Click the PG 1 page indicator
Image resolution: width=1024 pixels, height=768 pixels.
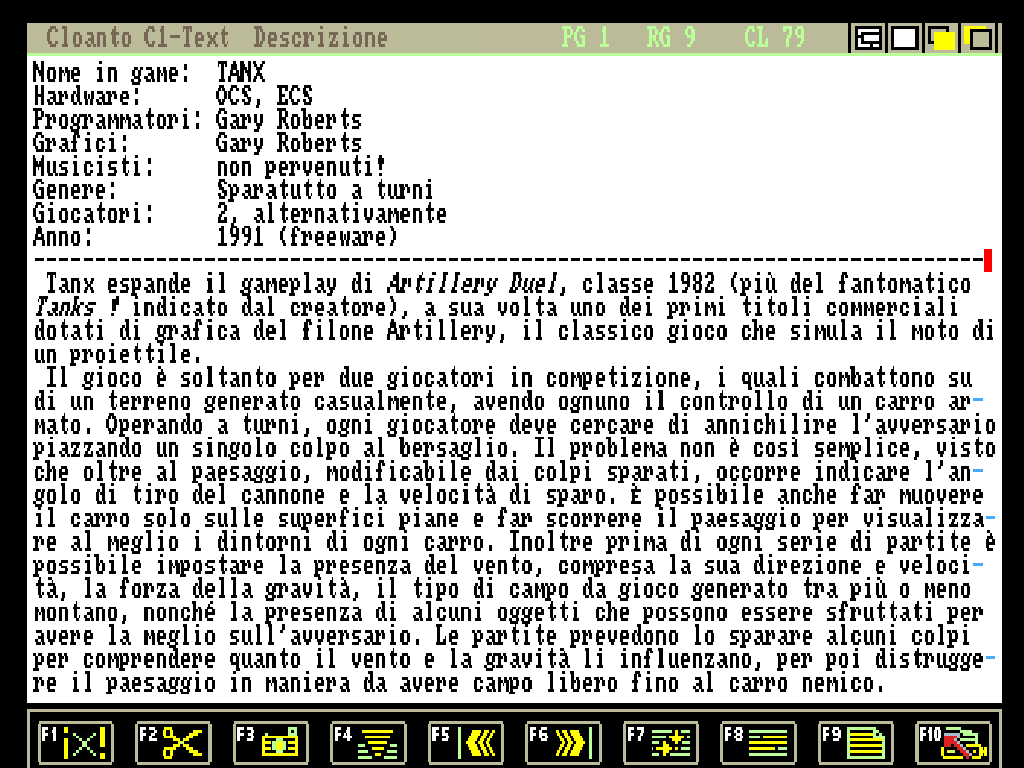[585, 39]
